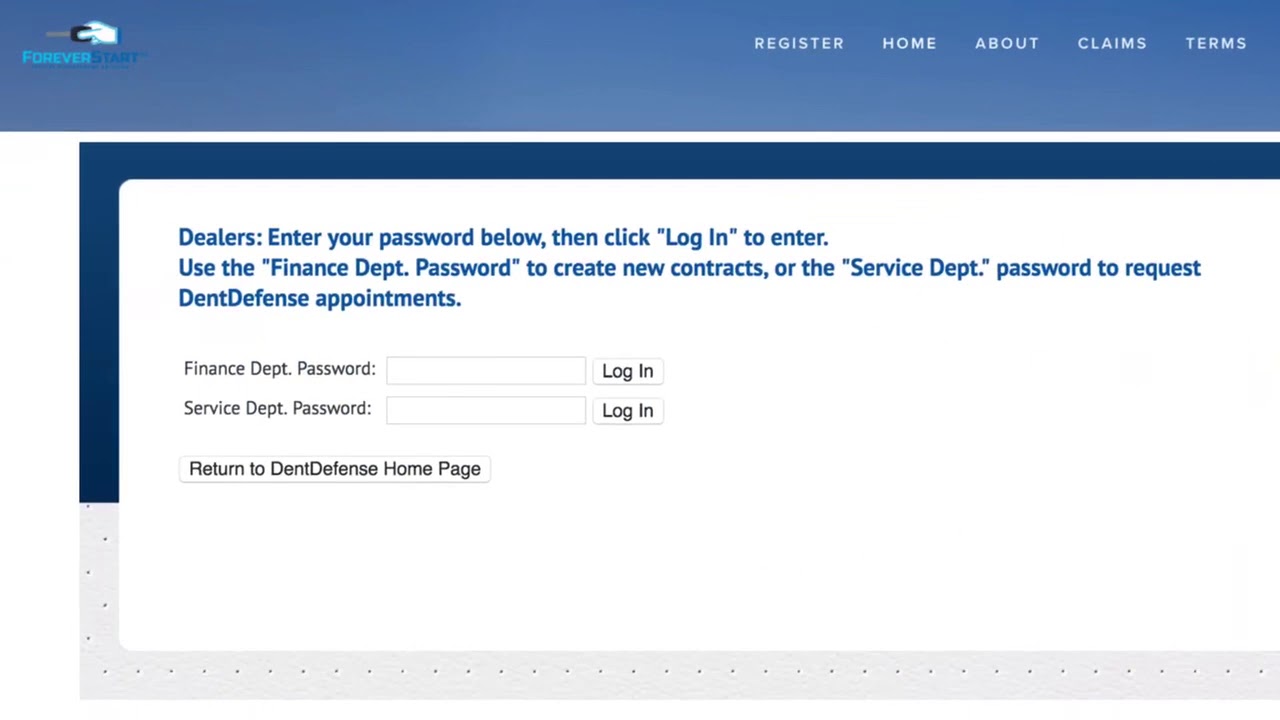This screenshot has width=1280, height=720.
Task: Click the "DentDefense appointments." instruction text
Action: 319,298
